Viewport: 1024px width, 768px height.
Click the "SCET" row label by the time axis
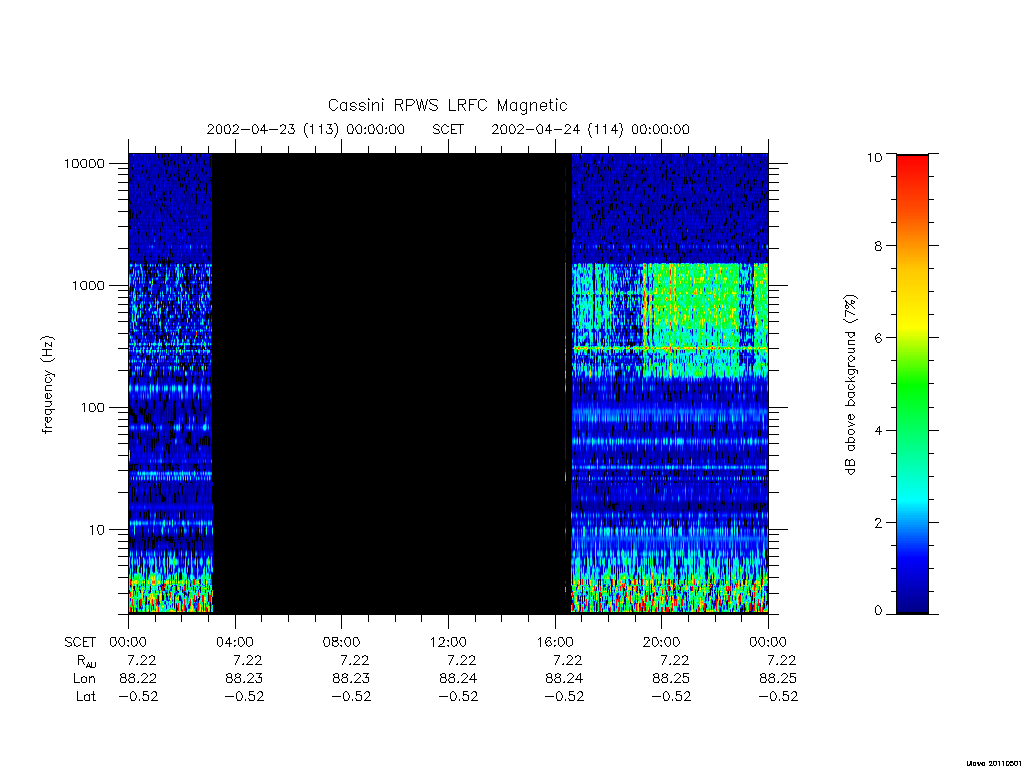(80, 642)
